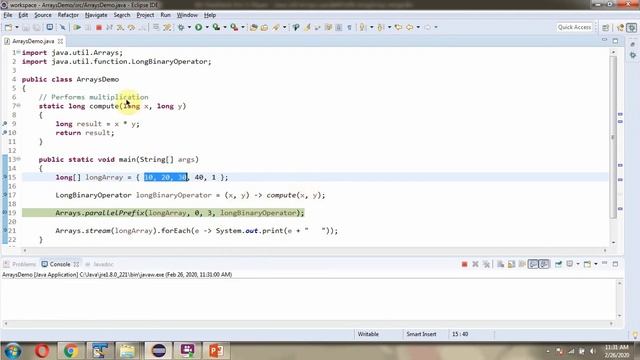This screenshot has width=640, height=360.
Task: Open the Run button dropdown arrow
Action: [207, 27]
